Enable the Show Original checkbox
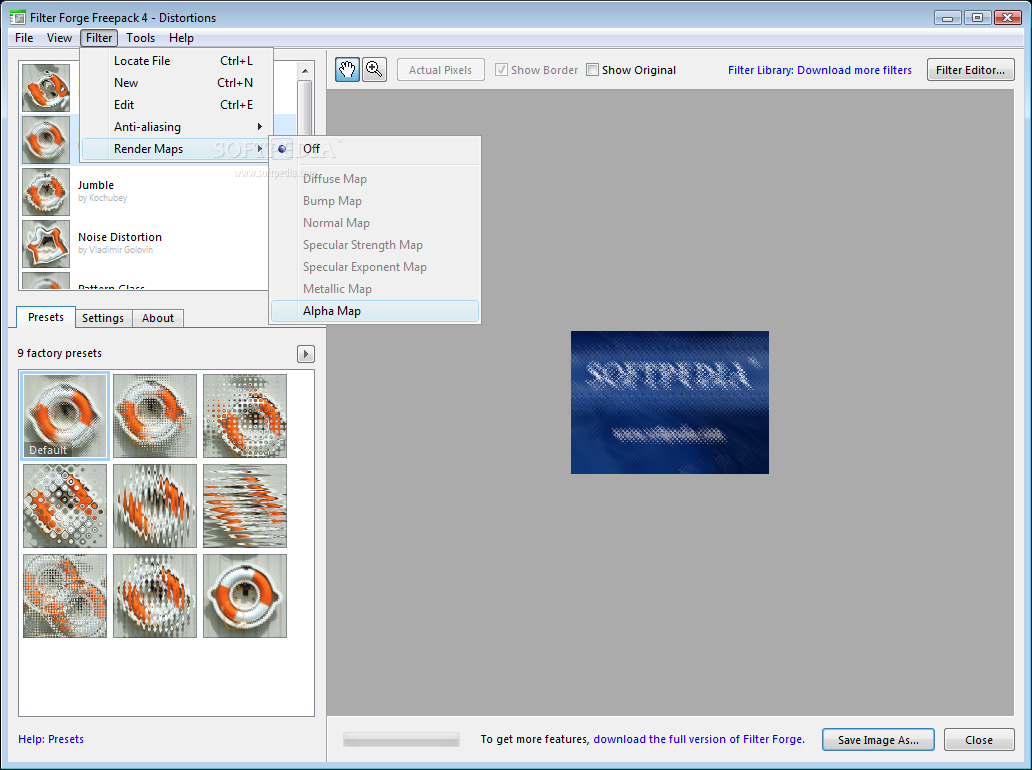 [x=592, y=70]
